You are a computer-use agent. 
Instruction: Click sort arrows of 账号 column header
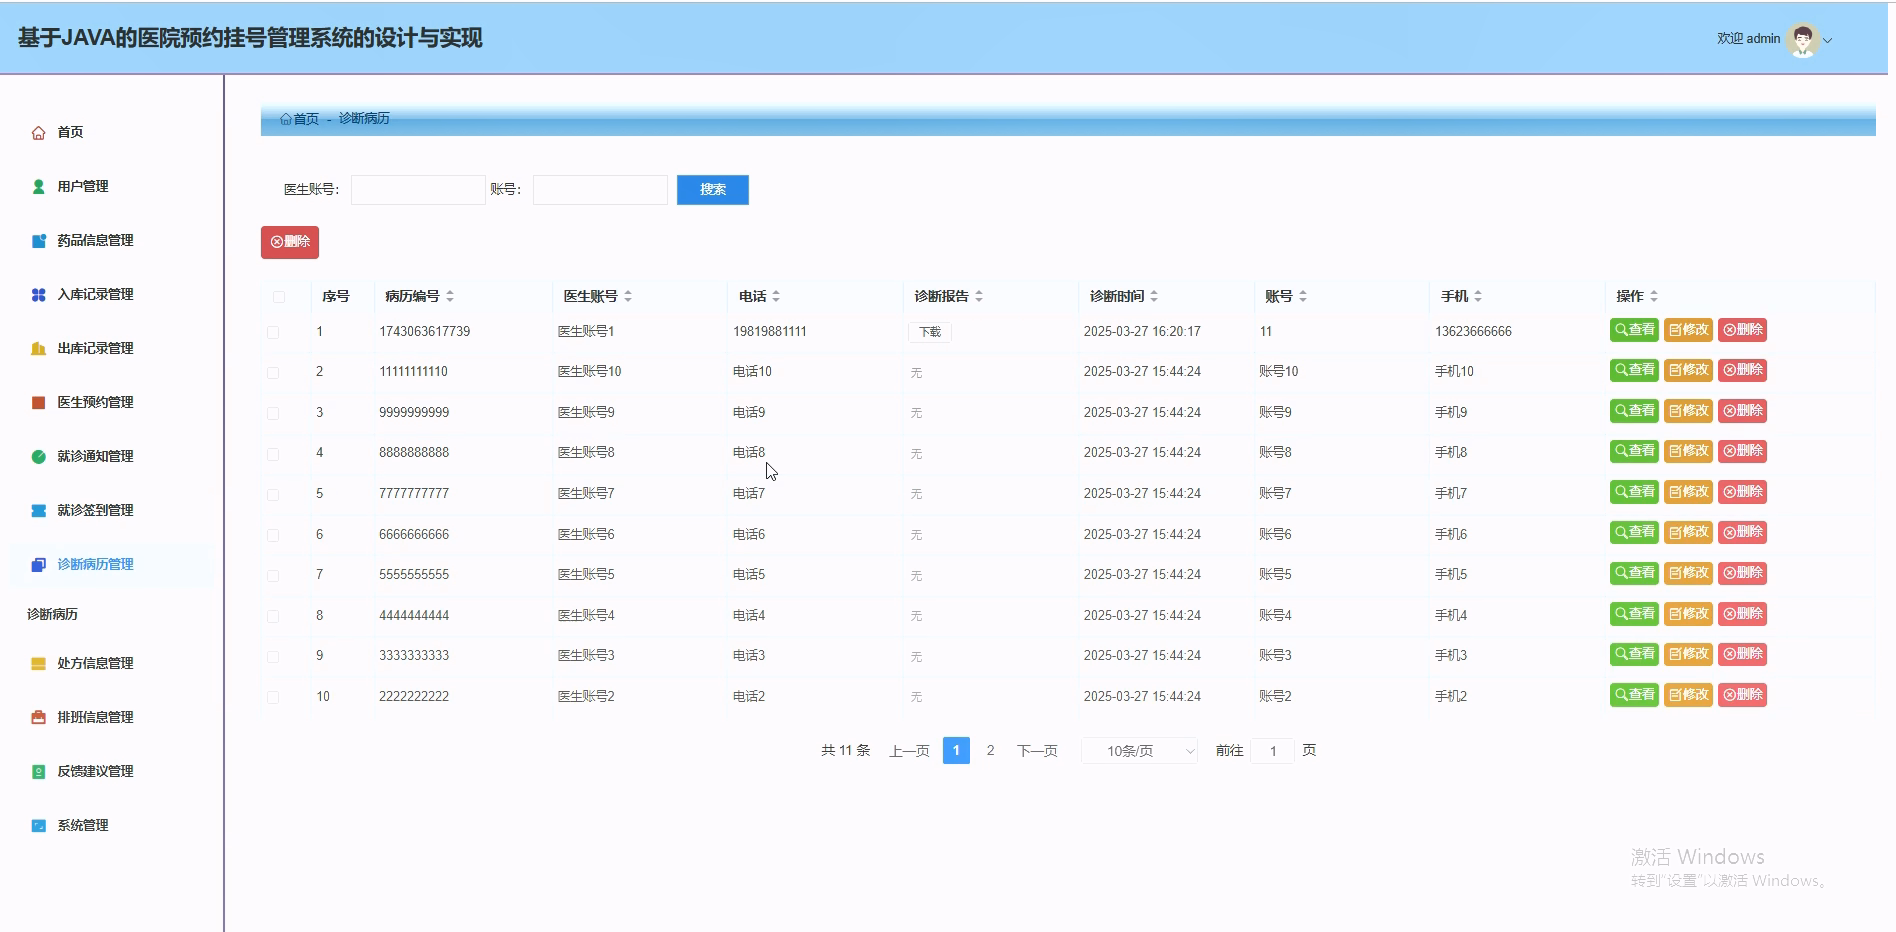click(1303, 296)
